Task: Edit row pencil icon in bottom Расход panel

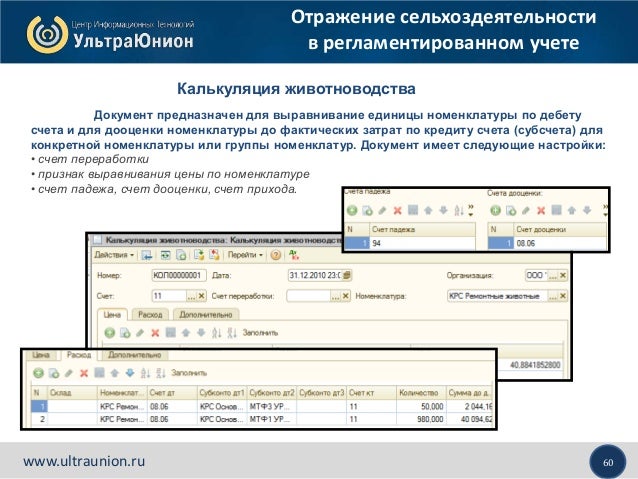Action: (69, 373)
